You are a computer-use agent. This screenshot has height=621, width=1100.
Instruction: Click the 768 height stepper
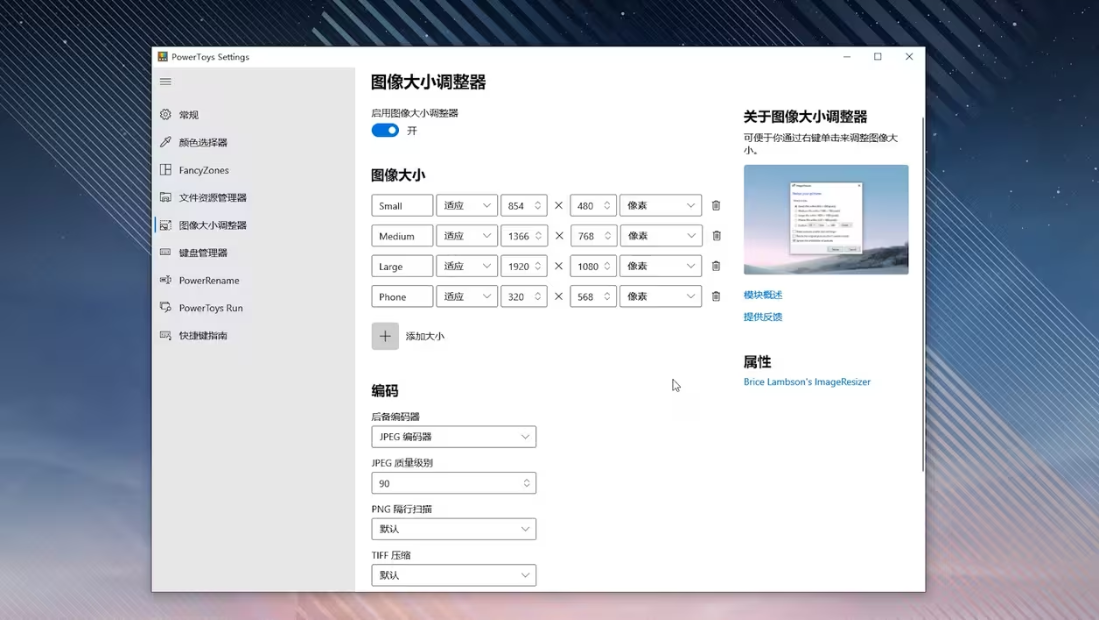[607, 236]
